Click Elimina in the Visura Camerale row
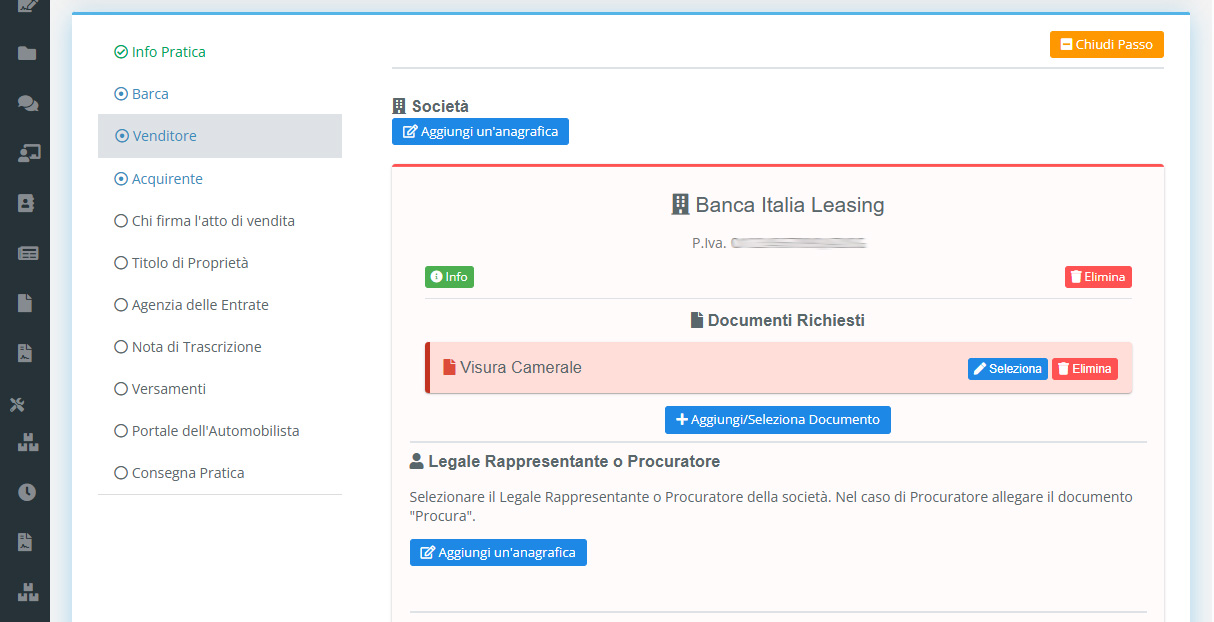 [x=1085, y=369]
